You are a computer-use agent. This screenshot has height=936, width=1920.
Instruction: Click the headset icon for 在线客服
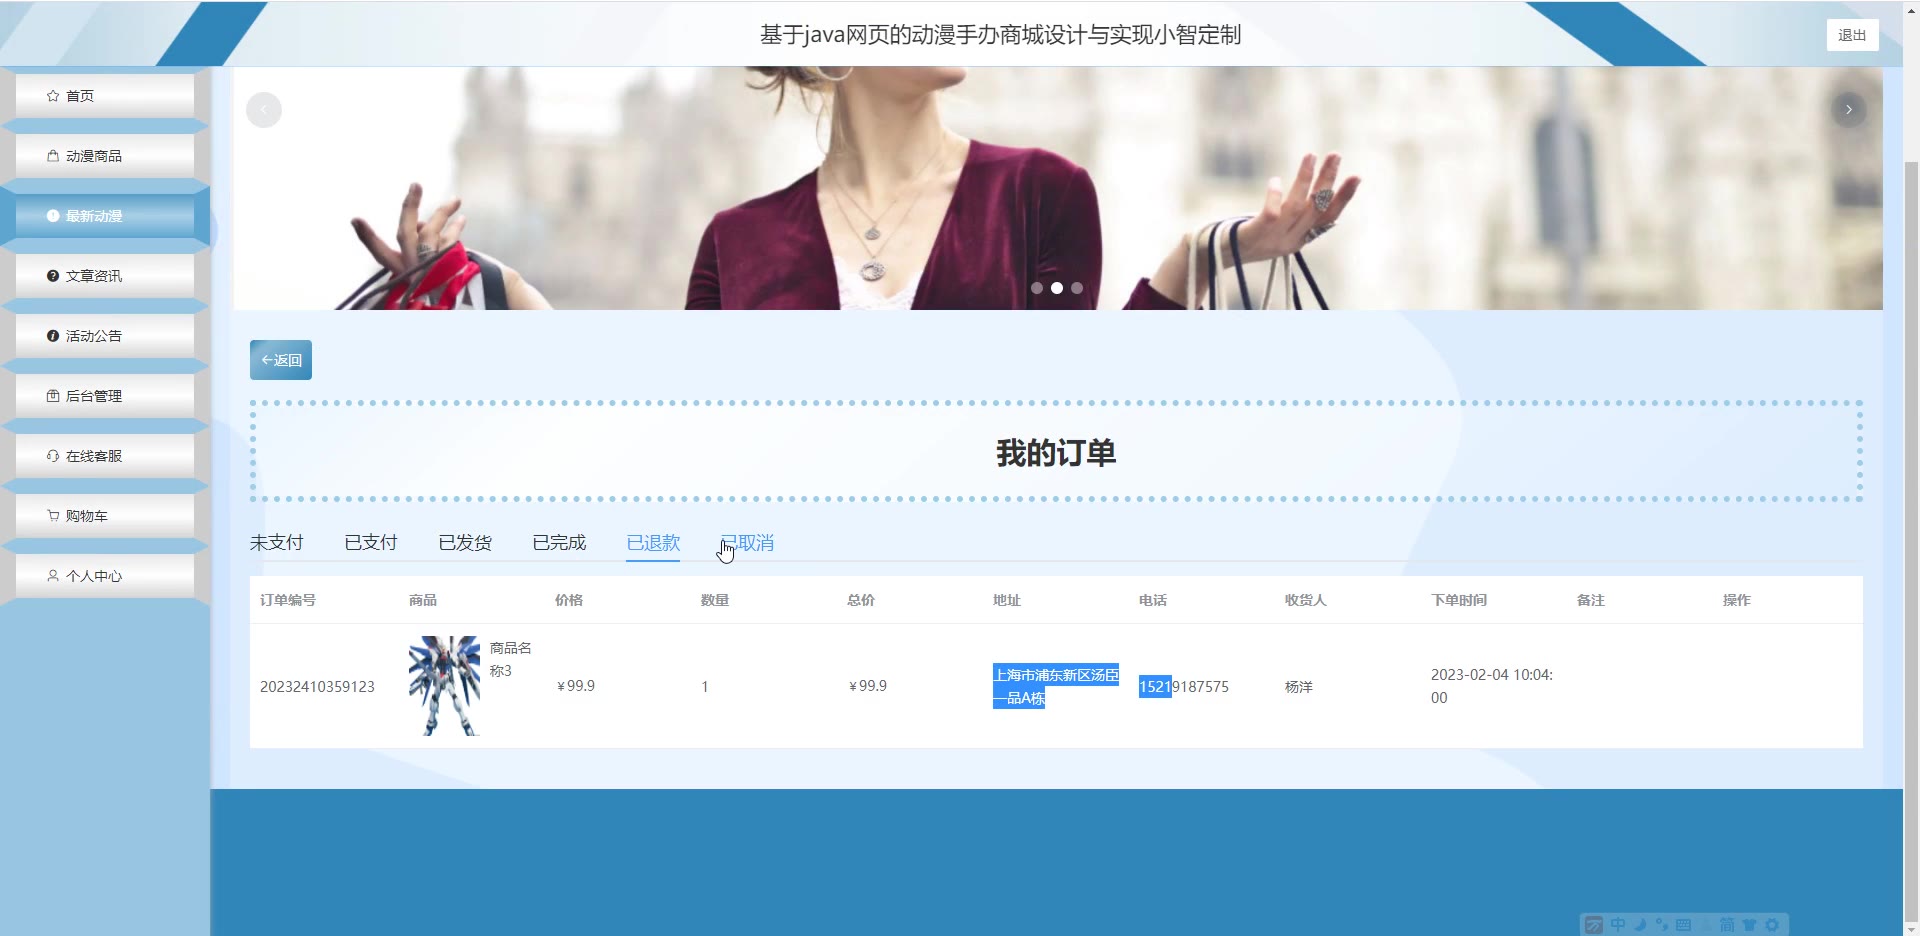53,456
